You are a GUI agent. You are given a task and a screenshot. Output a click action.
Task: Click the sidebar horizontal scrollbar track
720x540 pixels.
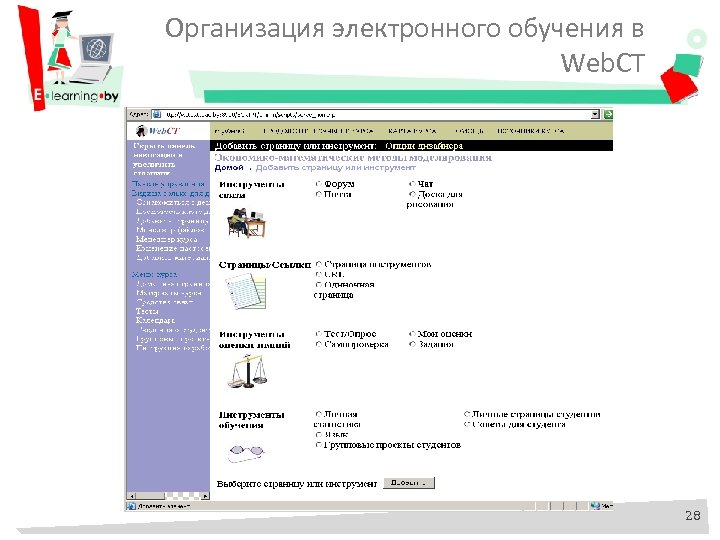tap(182, 496)
